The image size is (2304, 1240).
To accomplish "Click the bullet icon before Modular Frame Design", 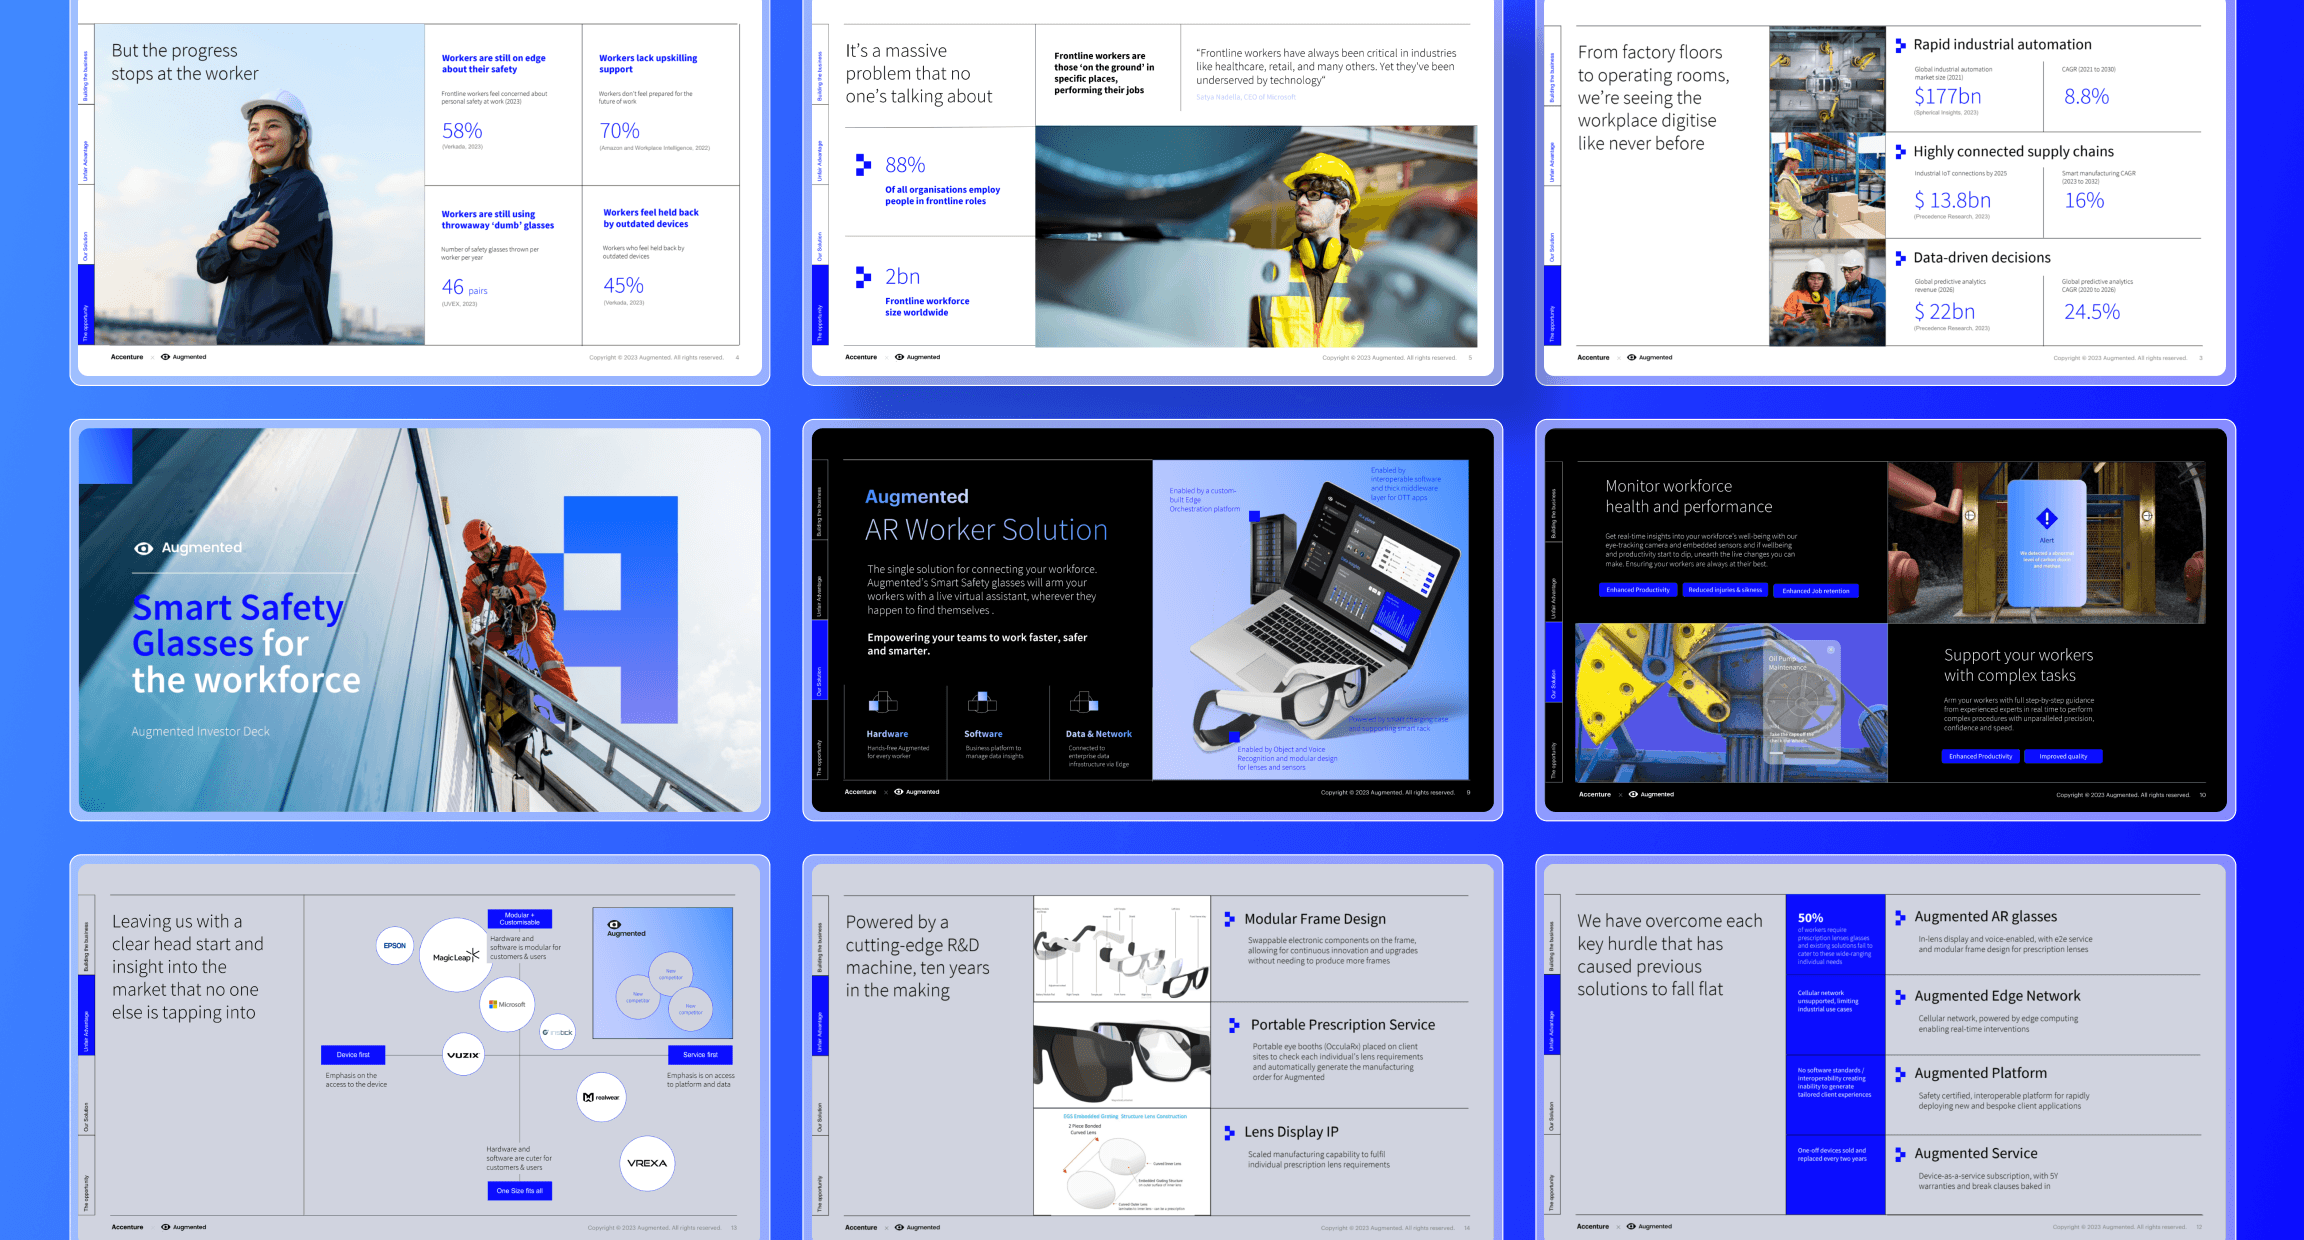I will [1229, 919].
